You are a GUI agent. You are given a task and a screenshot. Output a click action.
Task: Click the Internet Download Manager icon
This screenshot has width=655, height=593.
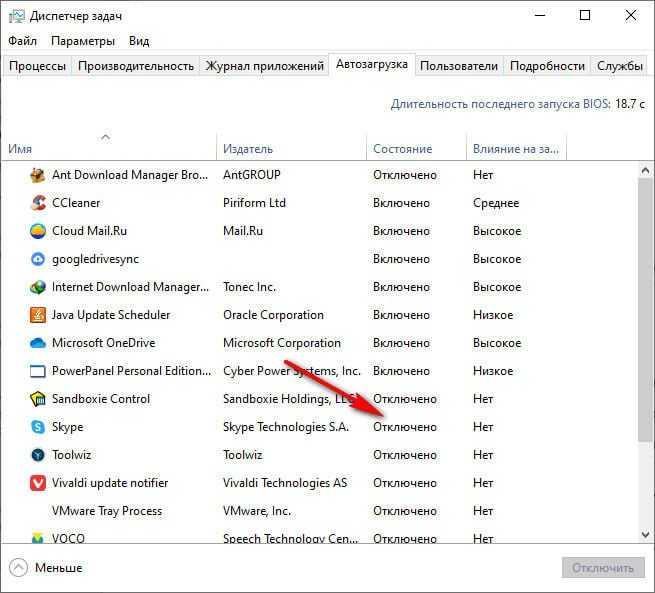38,287
